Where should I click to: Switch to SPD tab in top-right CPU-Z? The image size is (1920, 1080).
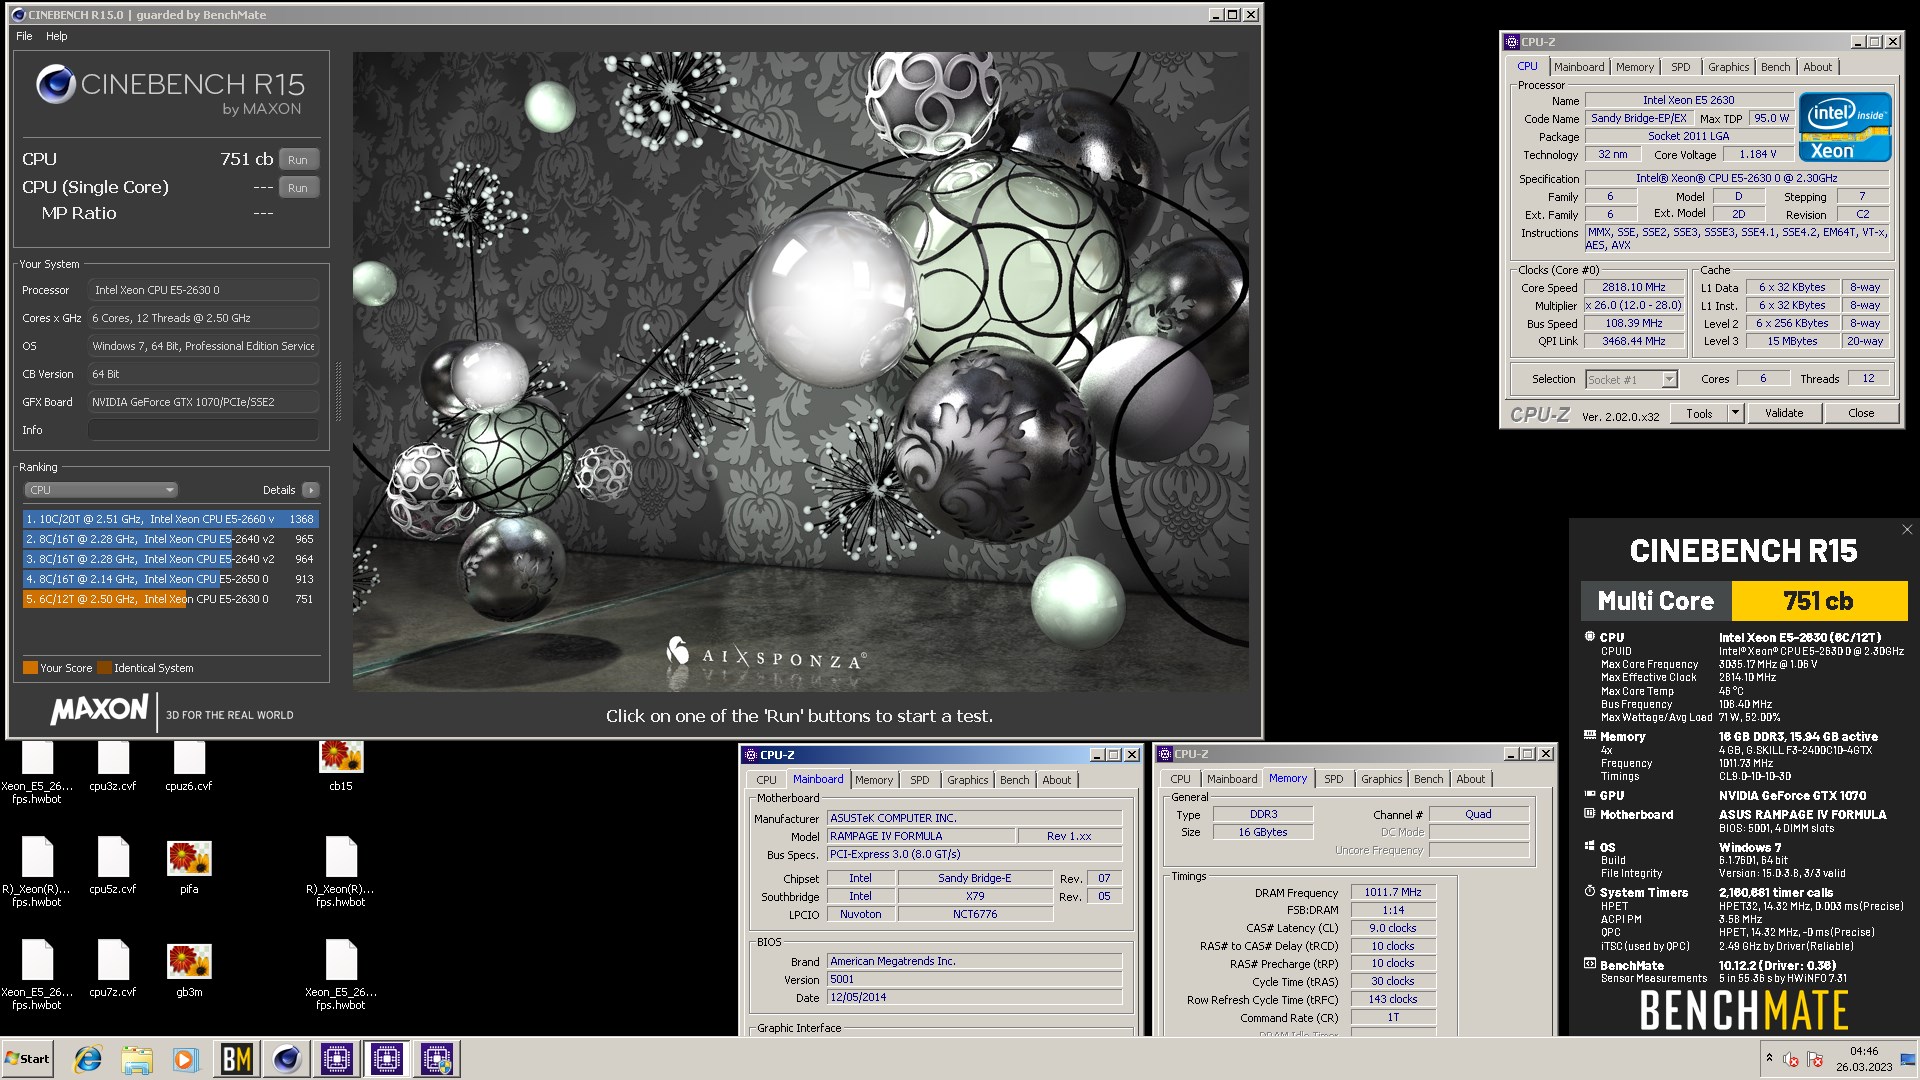pyautogui.click(x=1680, y=67)
